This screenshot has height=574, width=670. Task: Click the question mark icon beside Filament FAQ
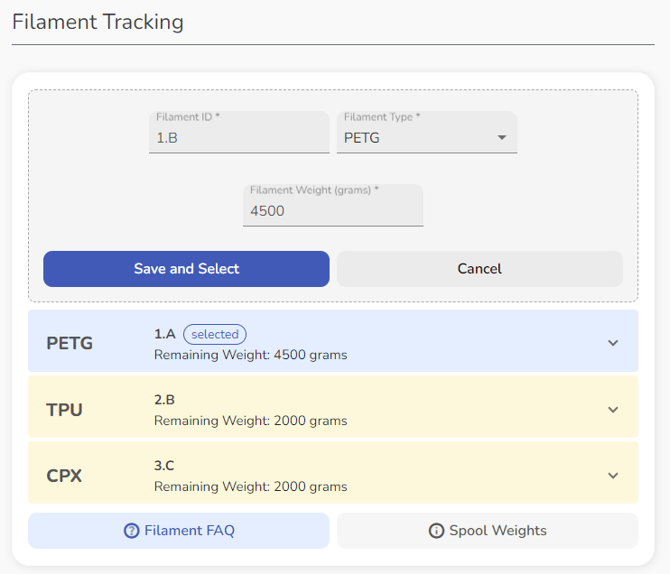131,531
